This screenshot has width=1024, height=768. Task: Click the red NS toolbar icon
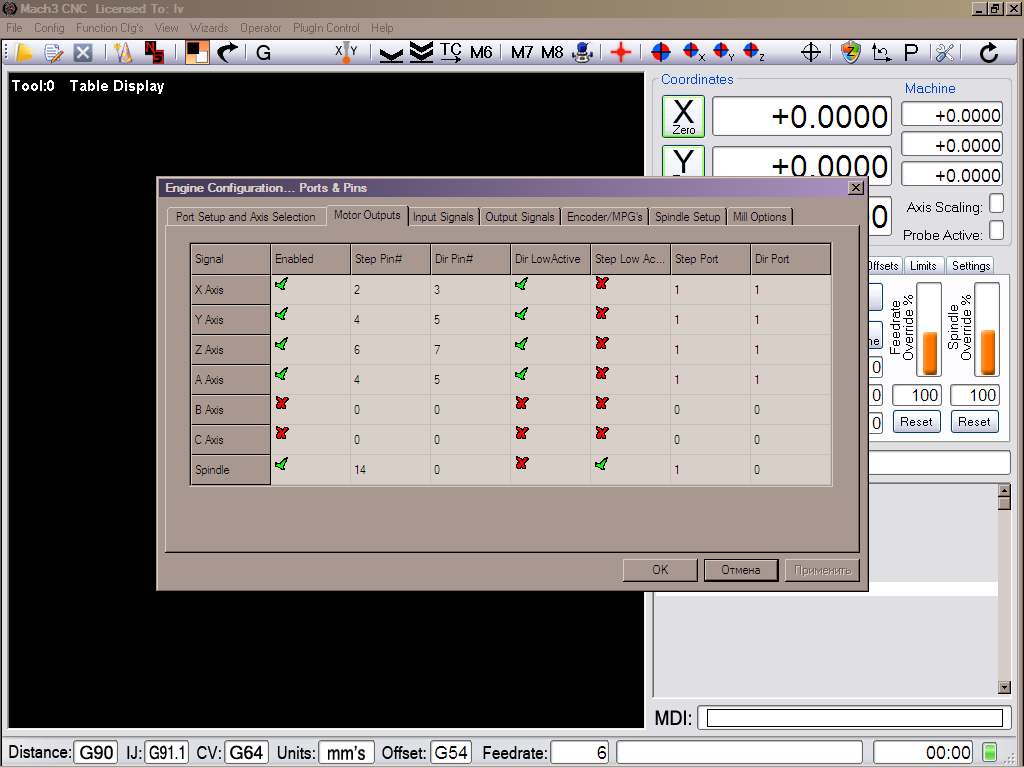[x=154, y=52]
